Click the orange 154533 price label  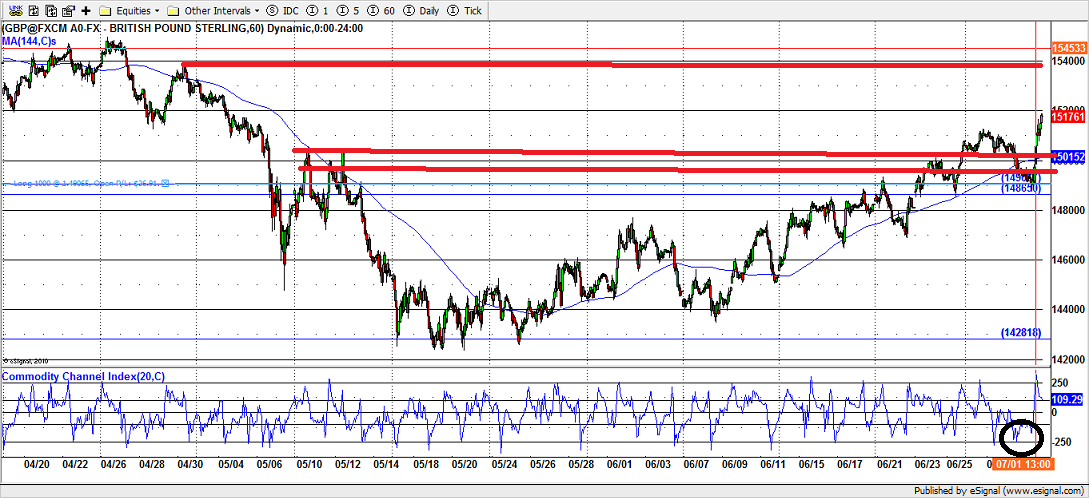(1068, 47)
